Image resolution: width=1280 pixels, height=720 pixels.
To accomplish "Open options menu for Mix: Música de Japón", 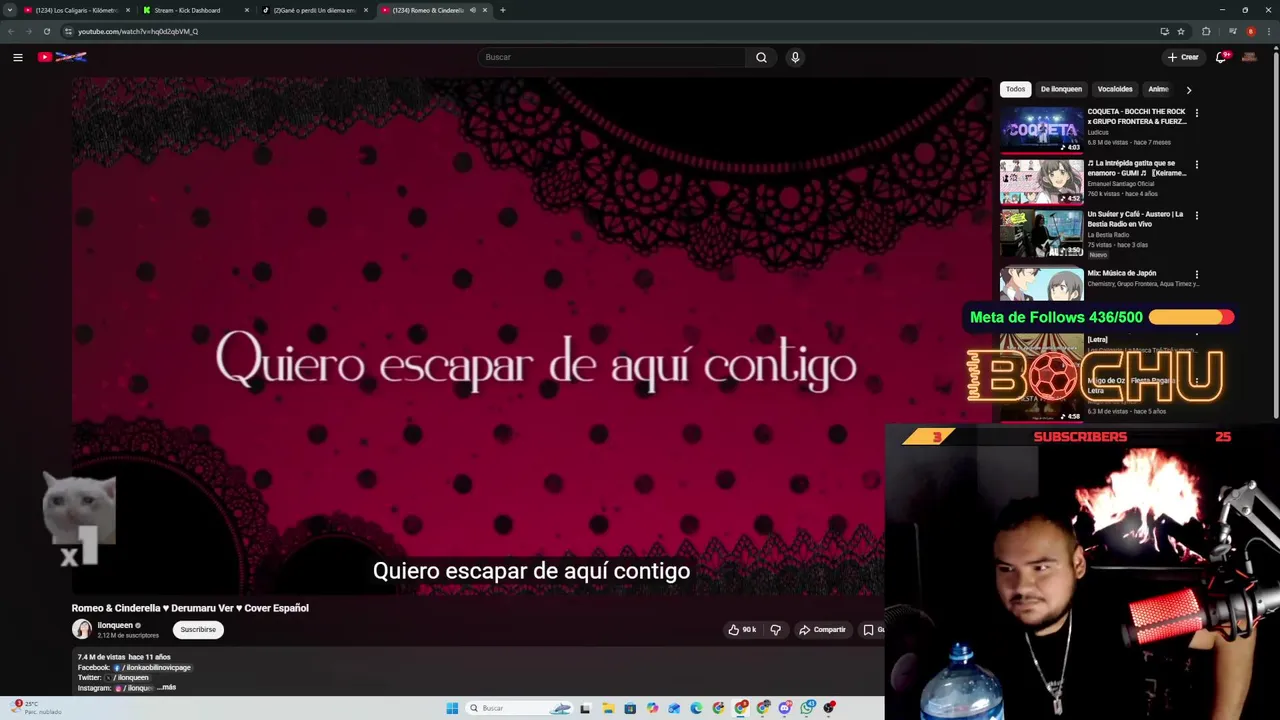I will point(1196,274).
